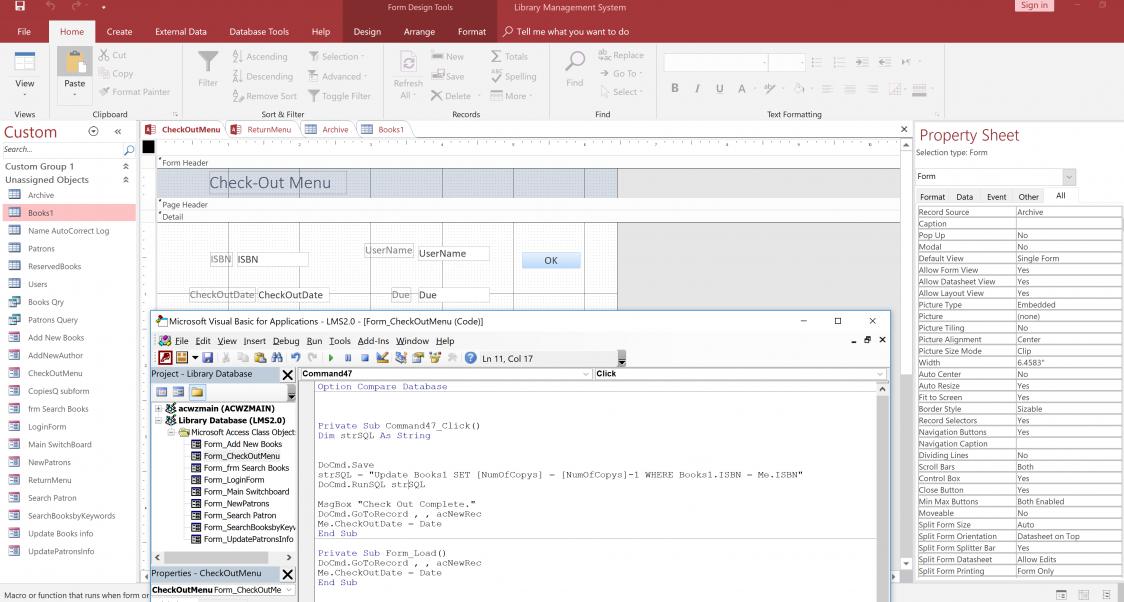Click the OK button on the form
Image resolution: width=1124 pixels, height=602 pixels.
tap(551, 261)
